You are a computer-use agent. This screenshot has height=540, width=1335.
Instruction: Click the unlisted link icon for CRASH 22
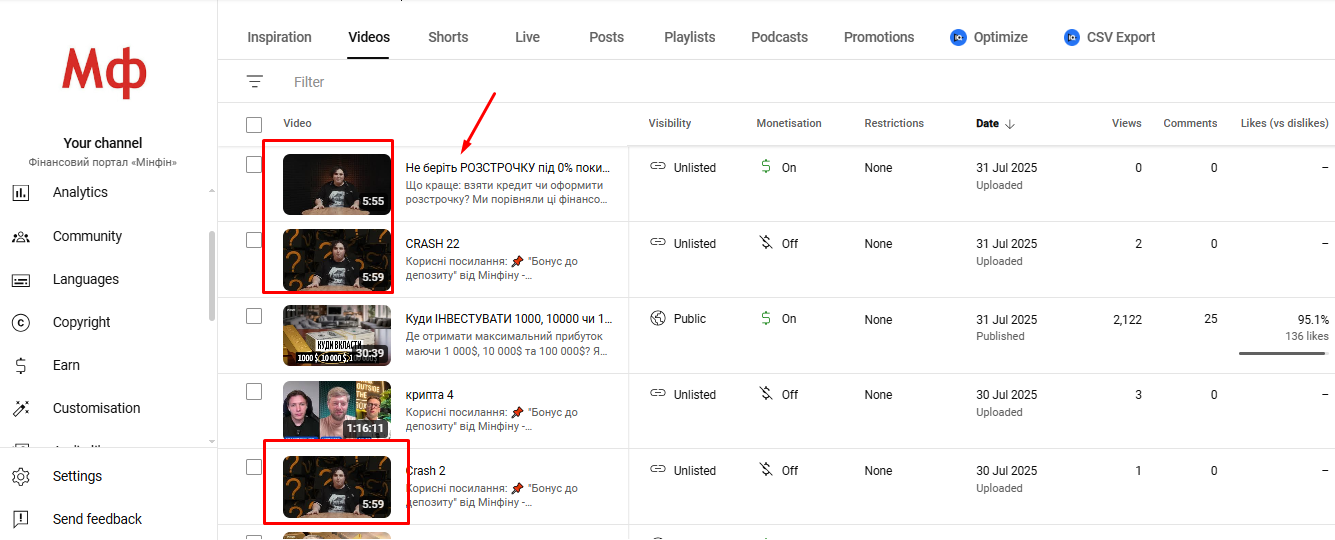pyautogui.click(x=657, y=243)
